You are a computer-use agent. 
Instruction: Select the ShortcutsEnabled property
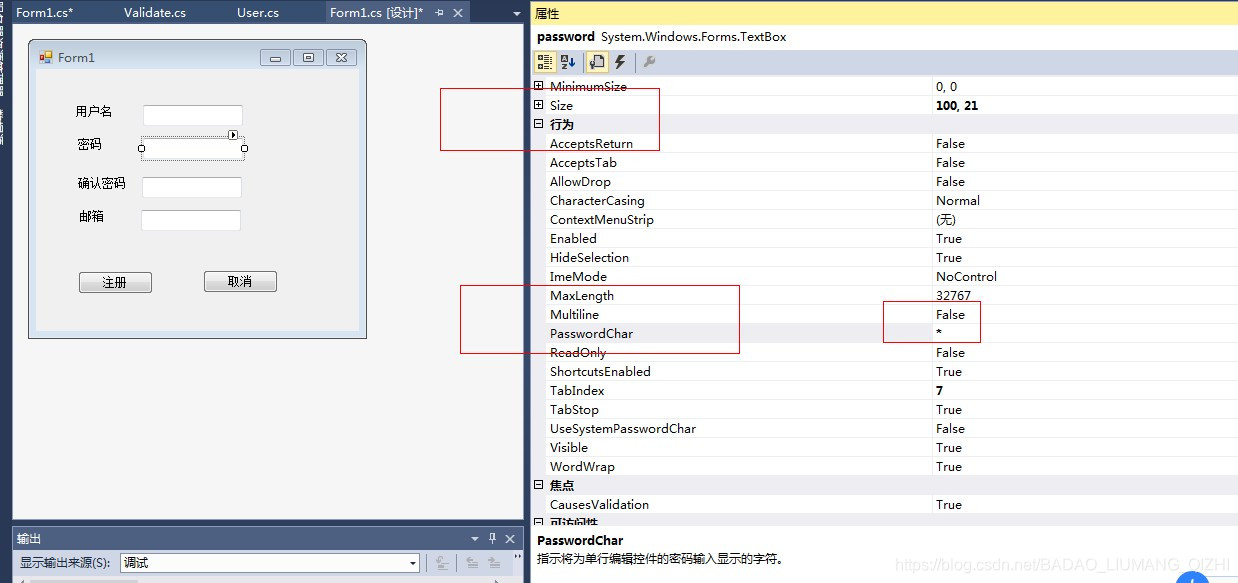pos(885,372)
